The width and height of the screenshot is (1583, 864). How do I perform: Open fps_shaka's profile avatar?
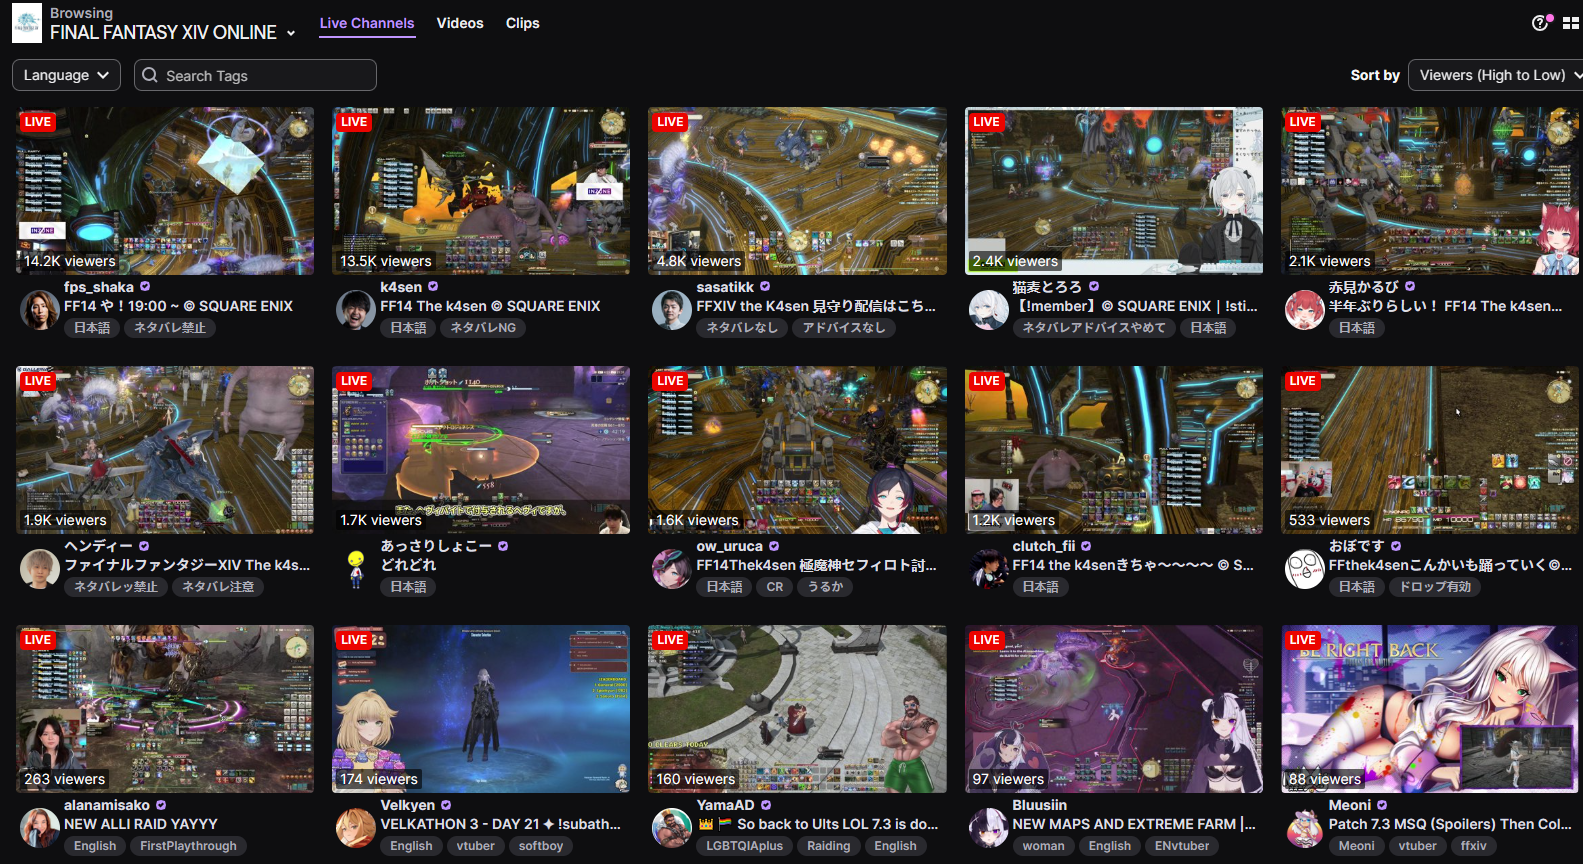point(40,310)
